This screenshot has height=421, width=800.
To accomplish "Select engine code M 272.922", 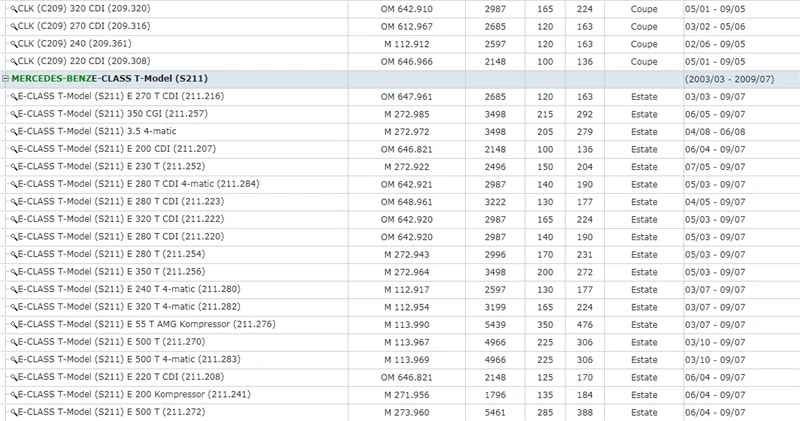I will (x=407, y=167).
